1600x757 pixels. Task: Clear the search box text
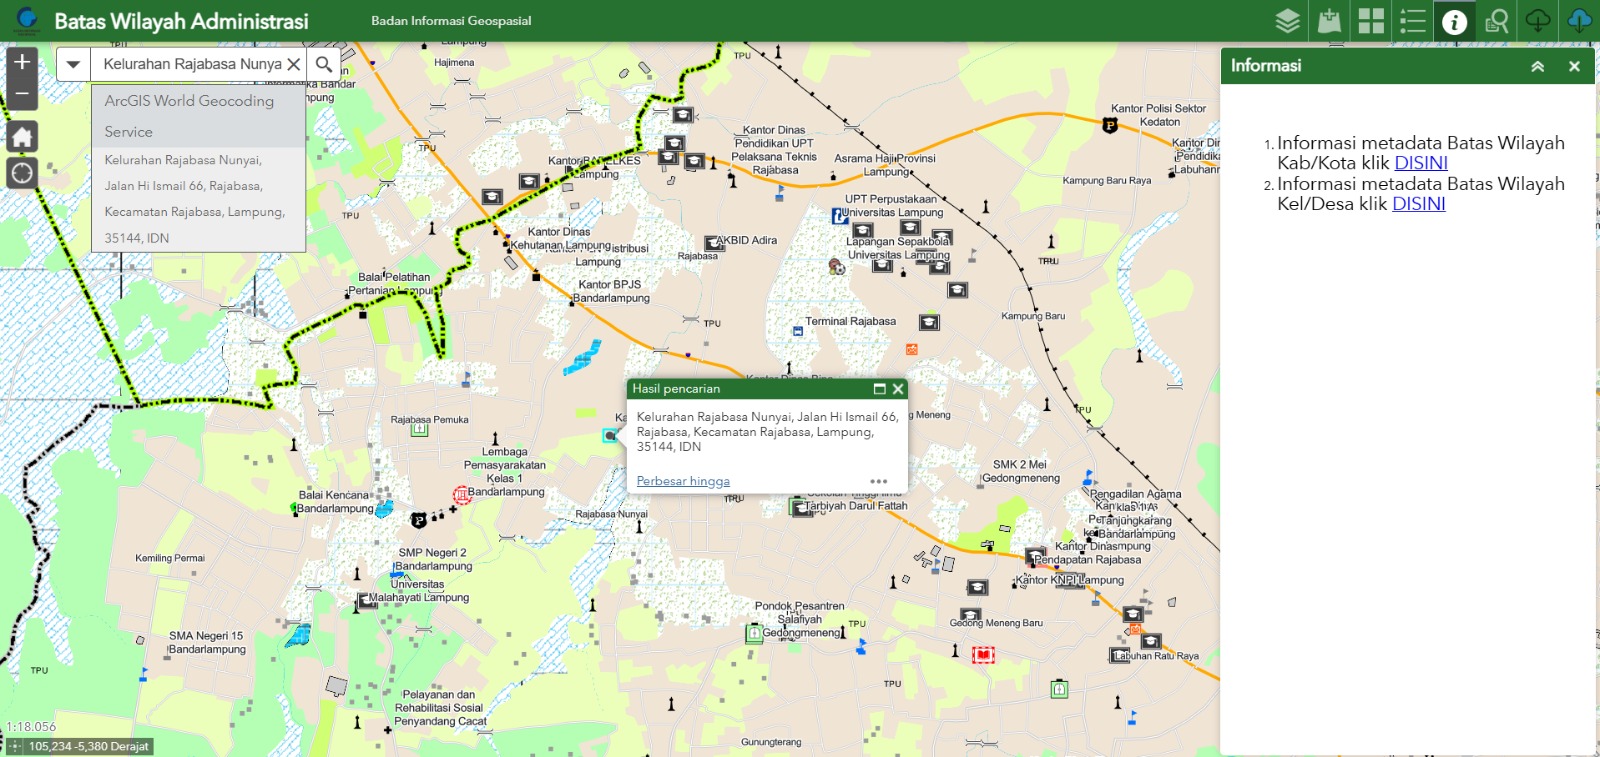[x=294, y=64]
